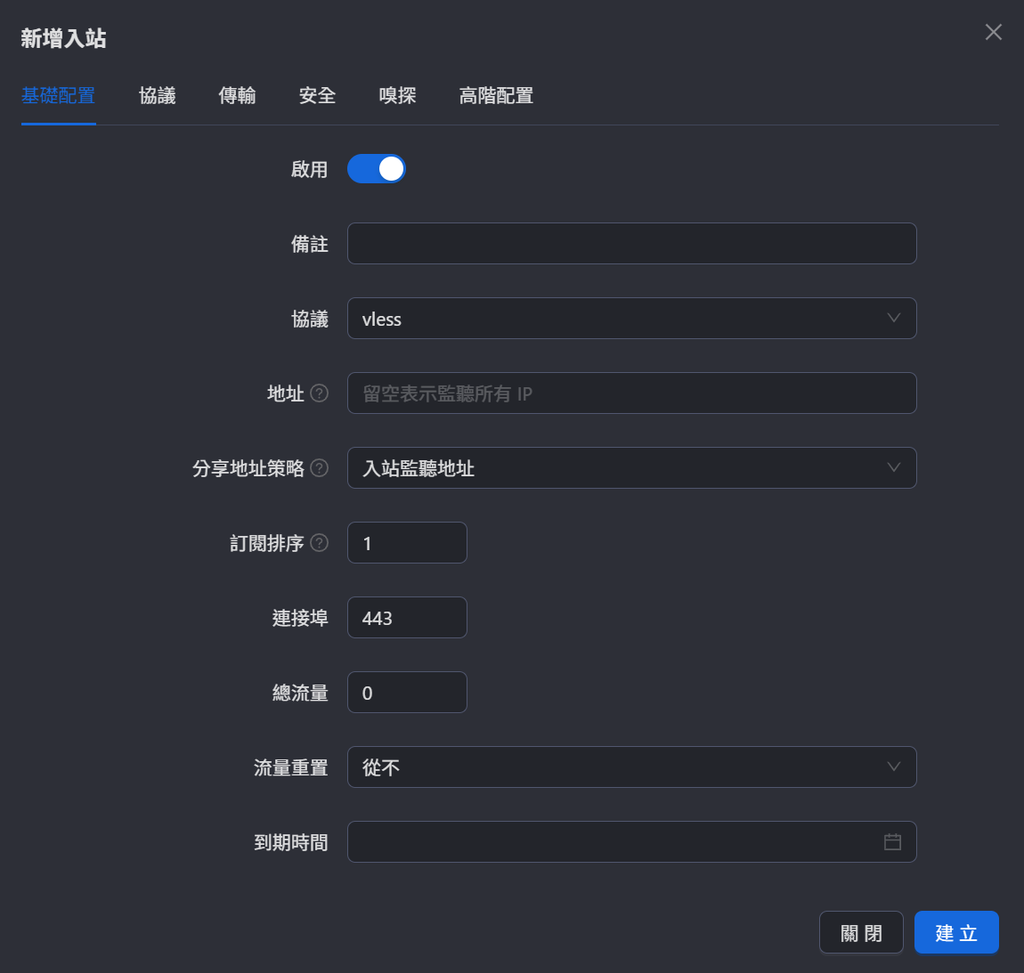Click the help icon beside 分享地址策略
This screenshot has height=973, width=1024.
coord(319,468)
